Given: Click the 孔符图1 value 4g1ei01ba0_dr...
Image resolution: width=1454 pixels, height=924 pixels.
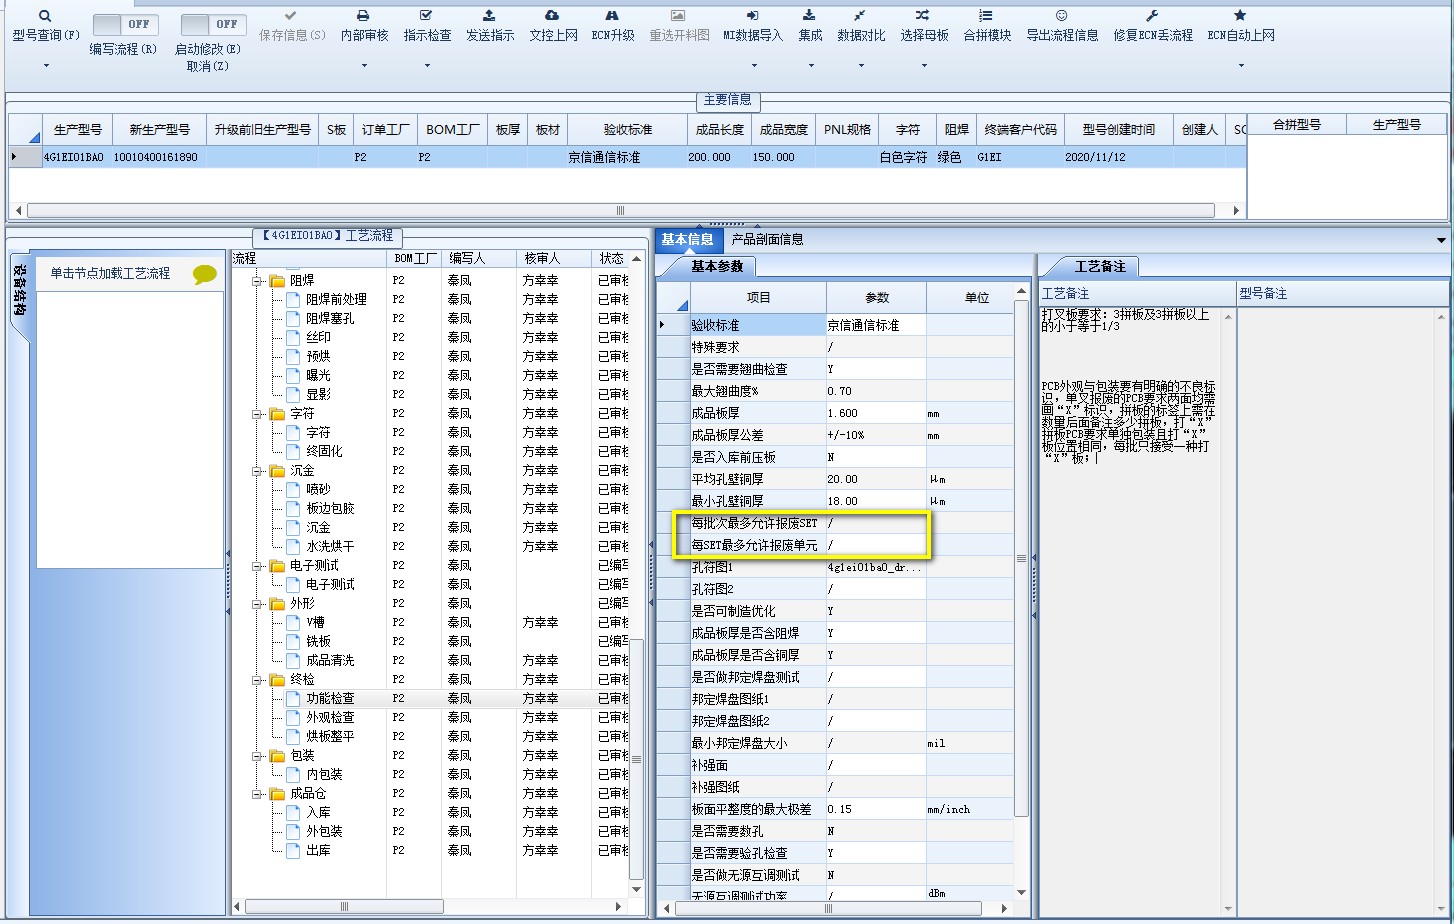Looking at the screenshot, I should point(876,567).
